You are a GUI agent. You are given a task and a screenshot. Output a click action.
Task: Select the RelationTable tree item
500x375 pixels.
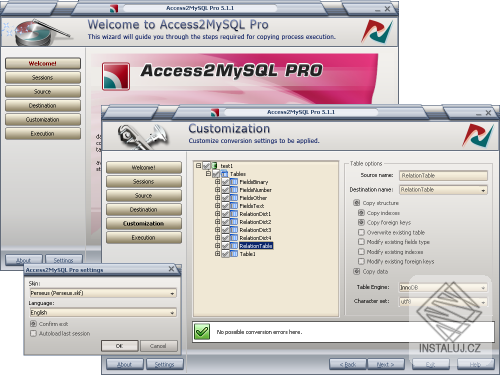[x=256, y=246]
